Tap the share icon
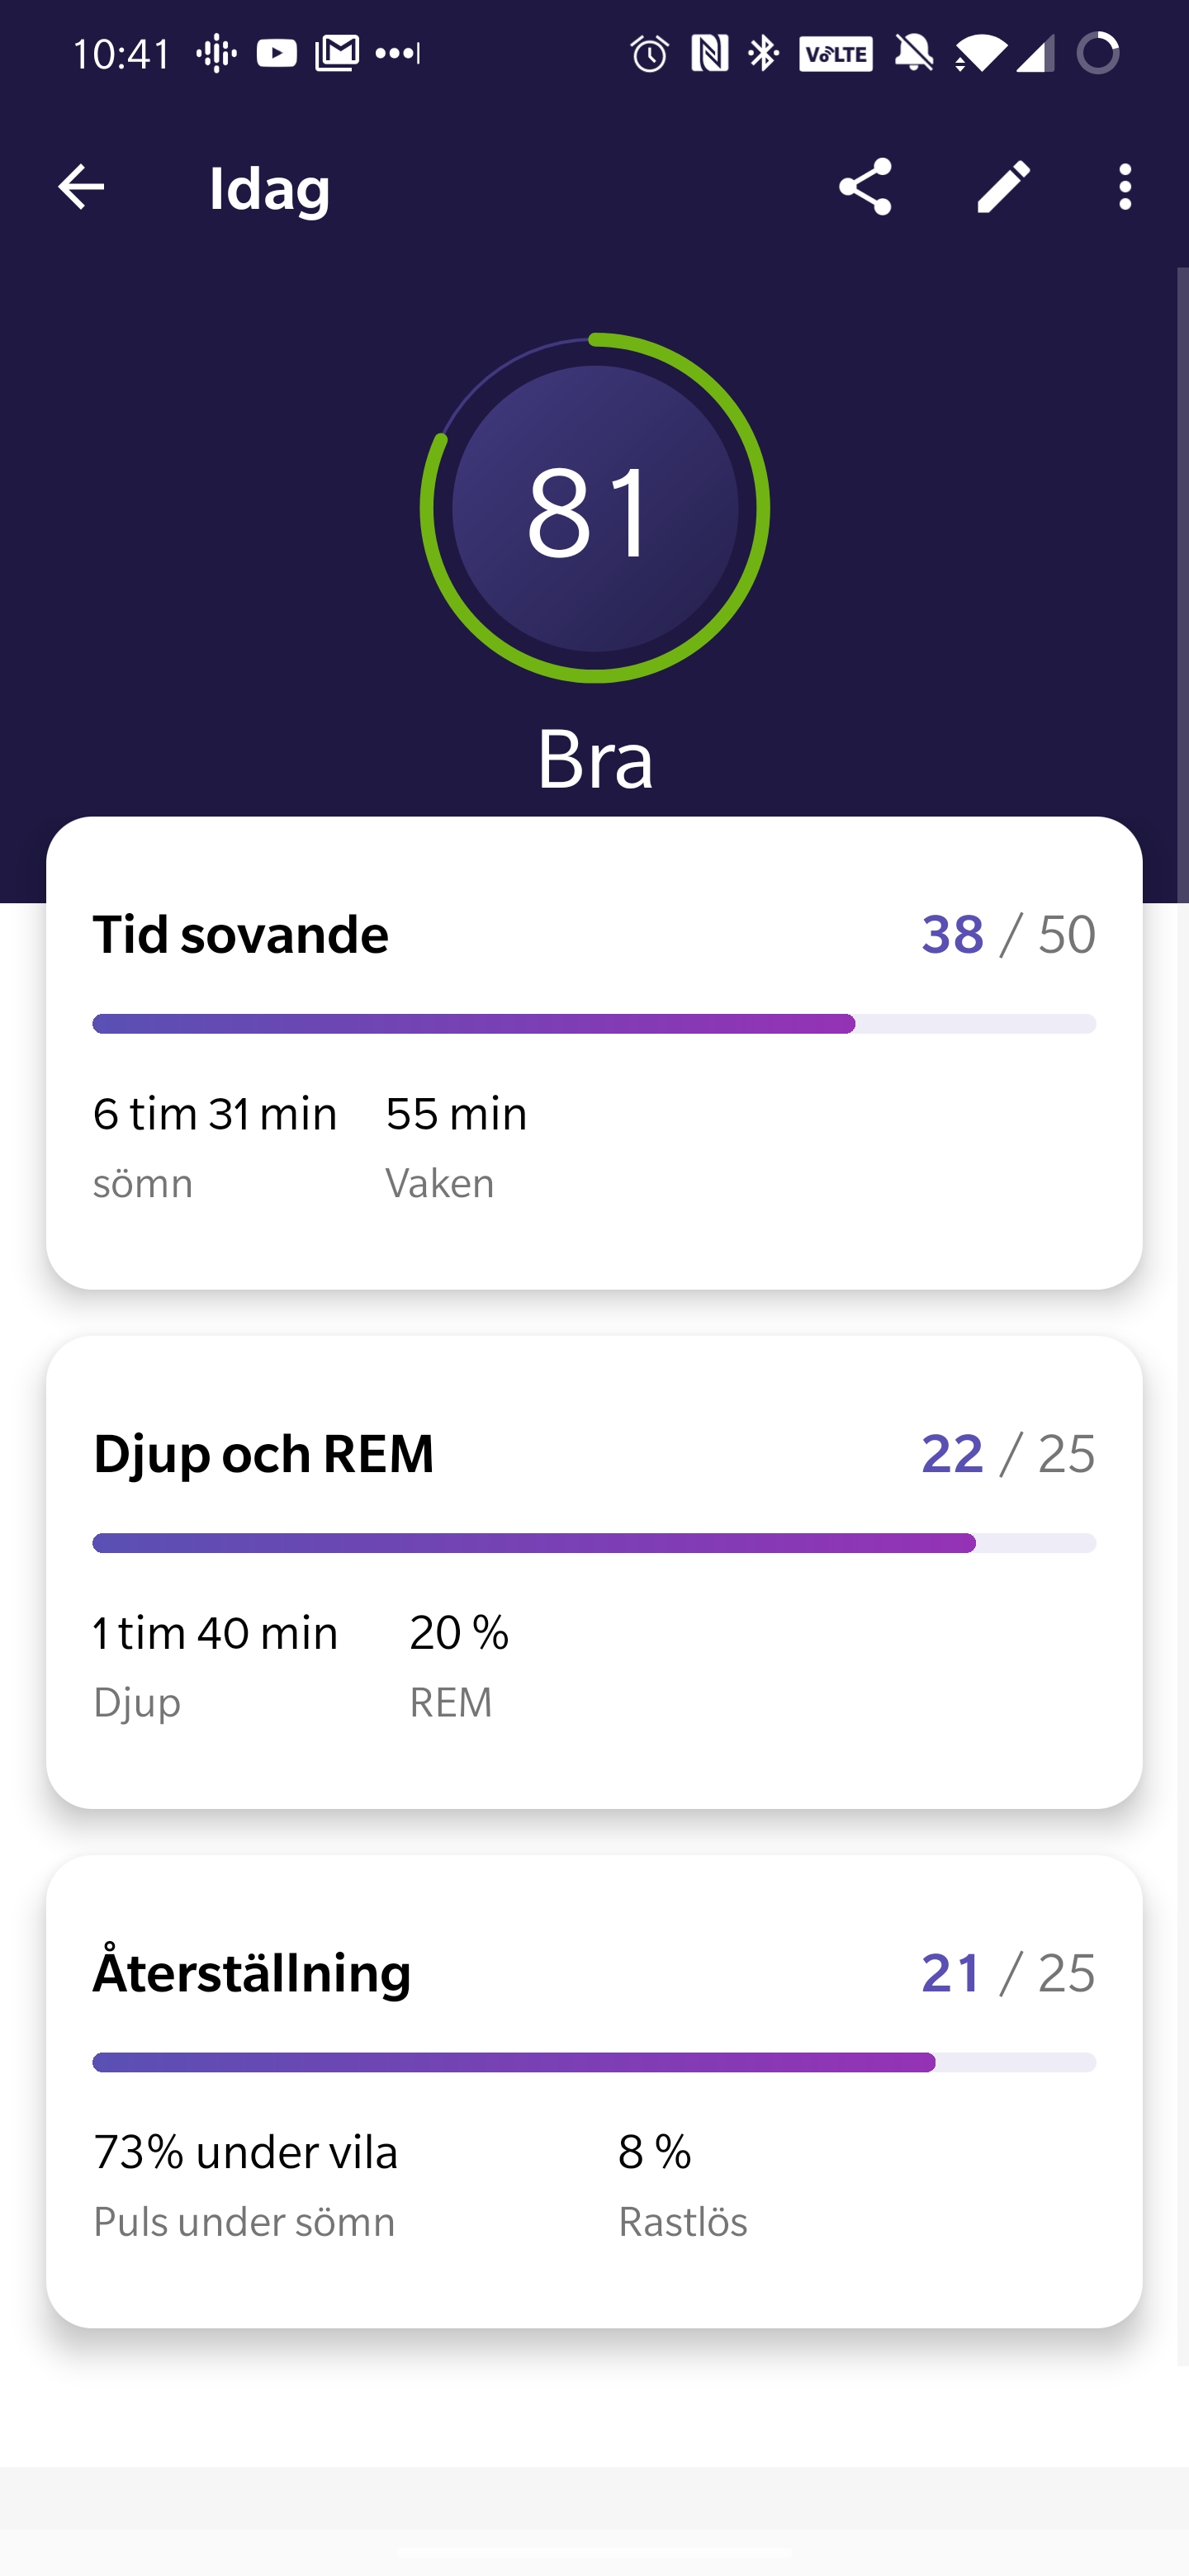This screenshot has height=2576, width=1189. click(865, 187)
